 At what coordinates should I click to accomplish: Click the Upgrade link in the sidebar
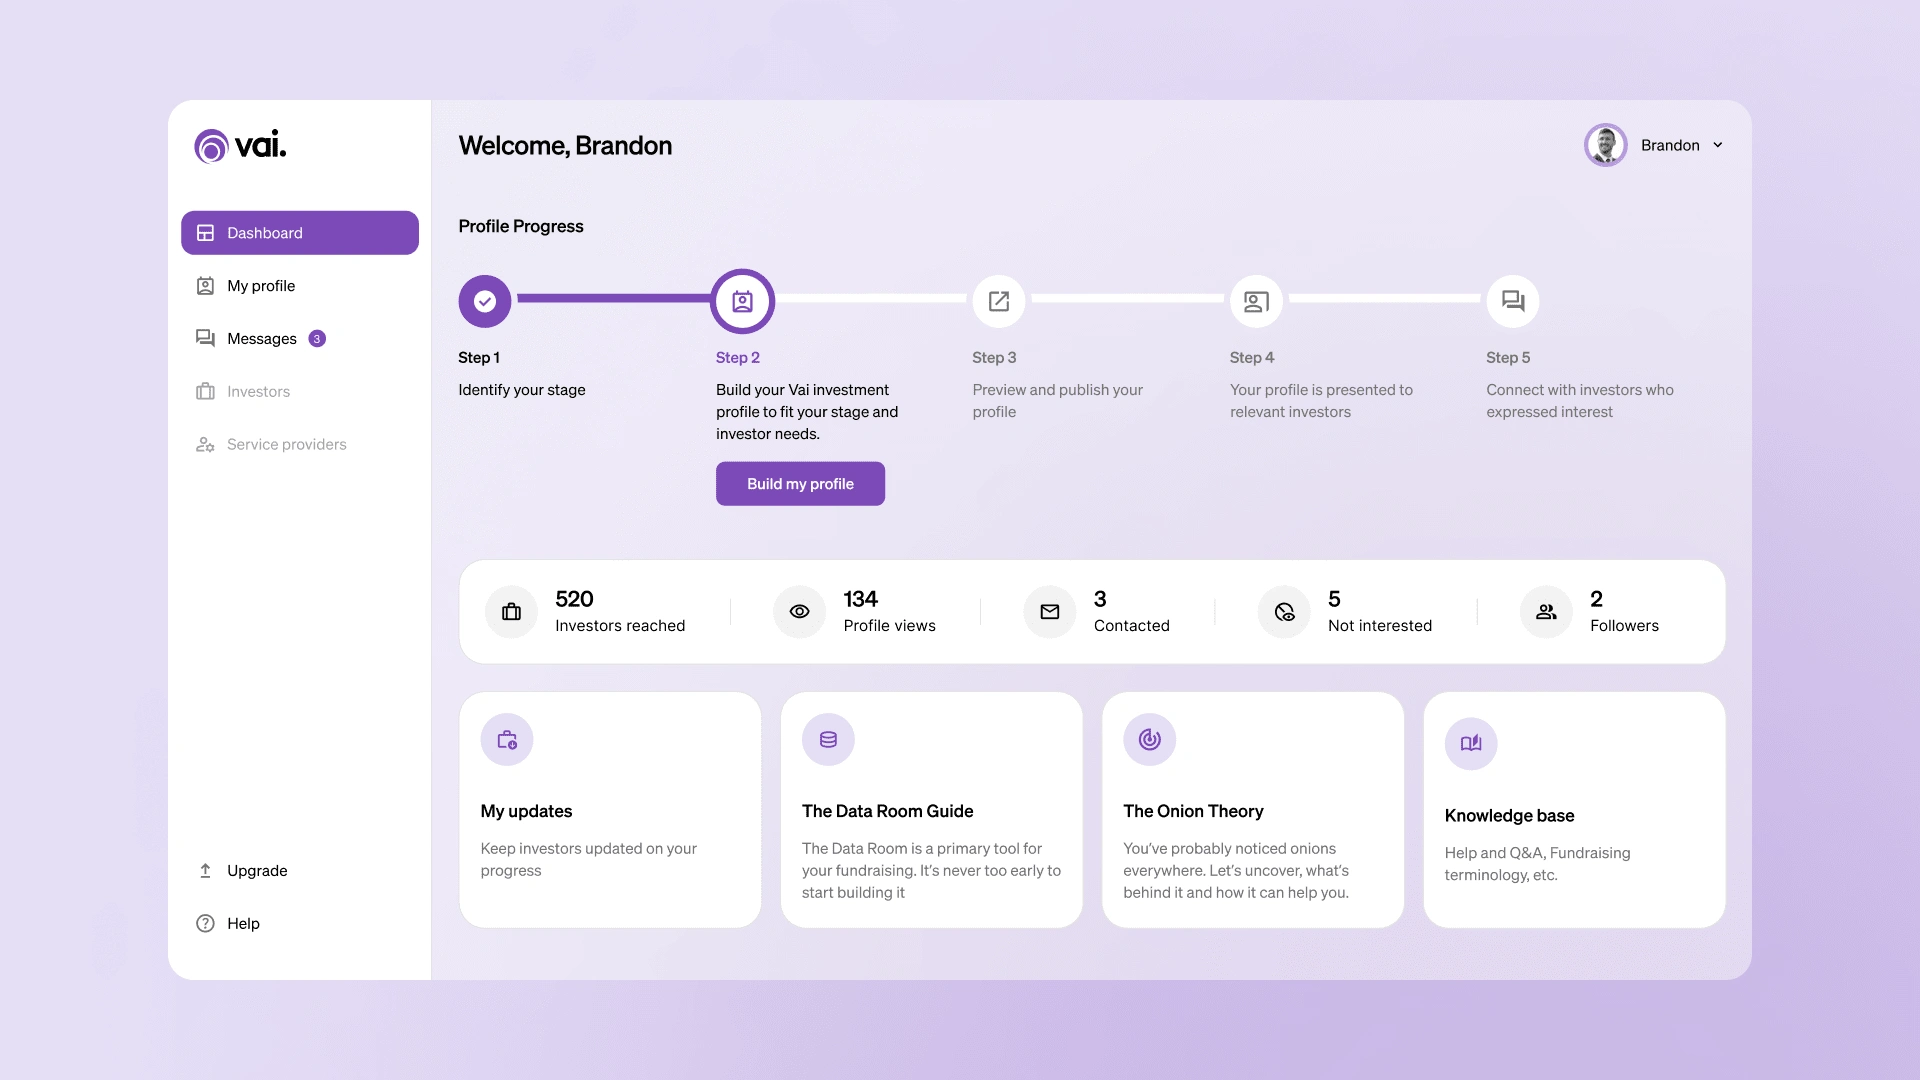pyautogui.click(x=257, y=871)
